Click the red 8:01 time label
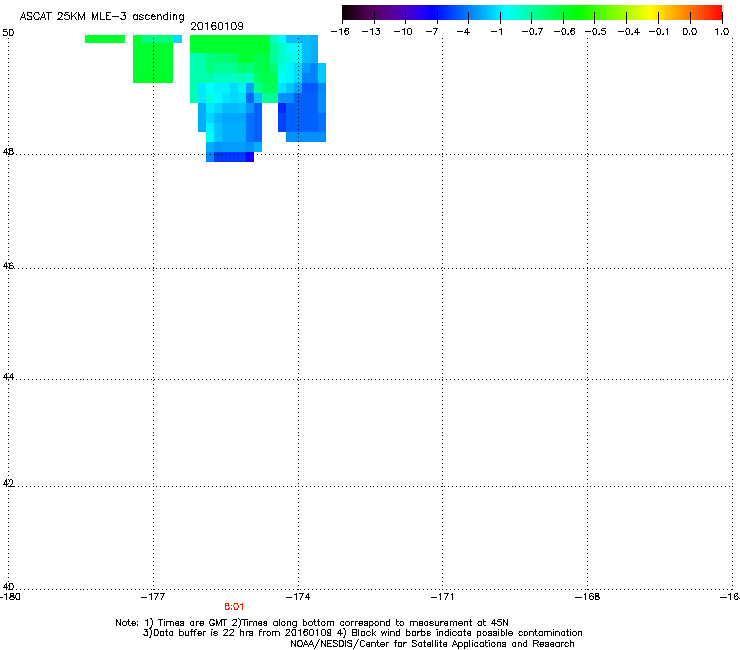Viewport: 740px width, 650px height. (x=234, y=607)
